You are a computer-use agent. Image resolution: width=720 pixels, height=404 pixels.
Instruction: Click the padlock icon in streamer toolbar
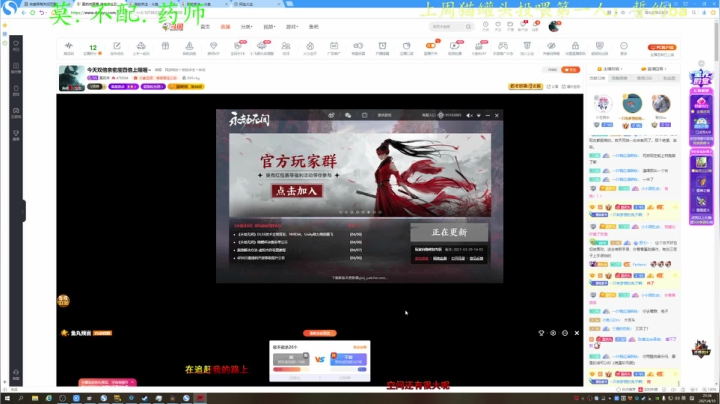(575, 45)
